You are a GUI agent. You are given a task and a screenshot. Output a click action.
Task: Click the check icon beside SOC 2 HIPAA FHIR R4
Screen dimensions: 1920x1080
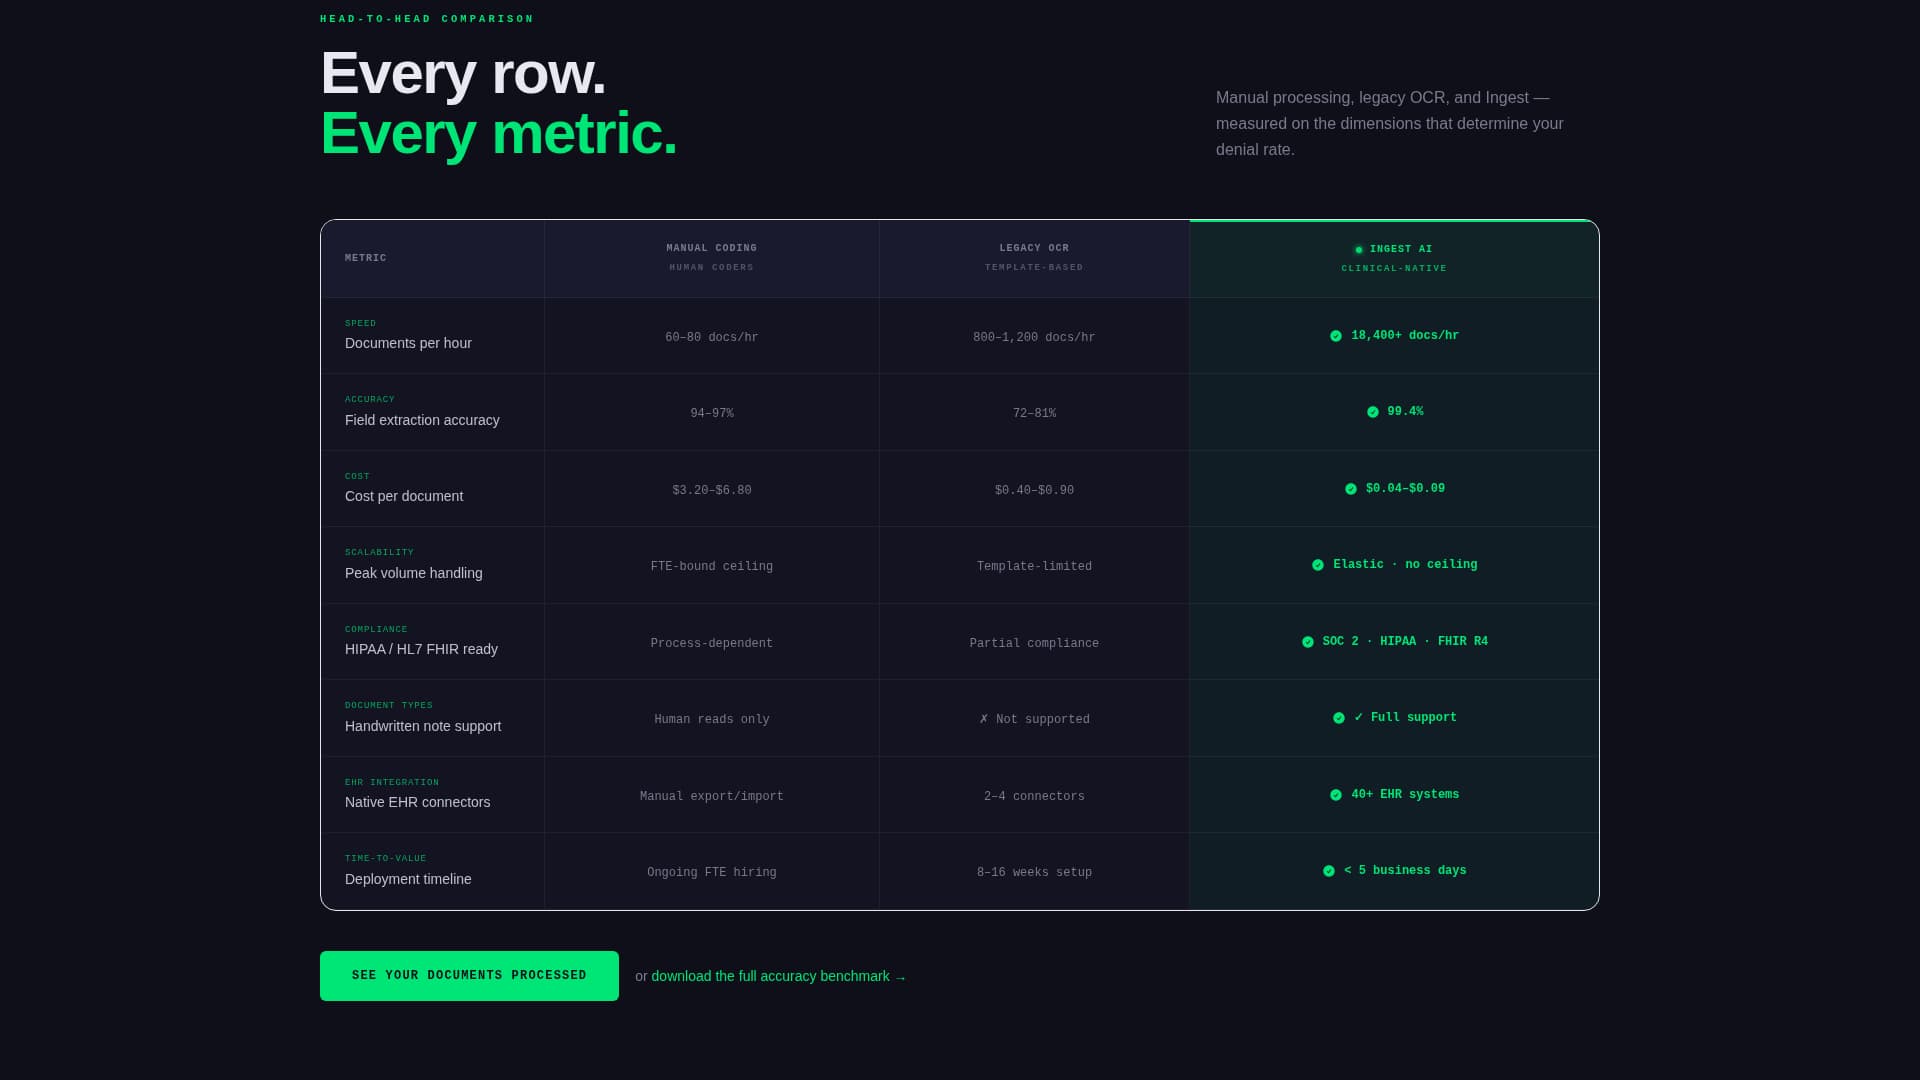click(x=1308, y=642)
